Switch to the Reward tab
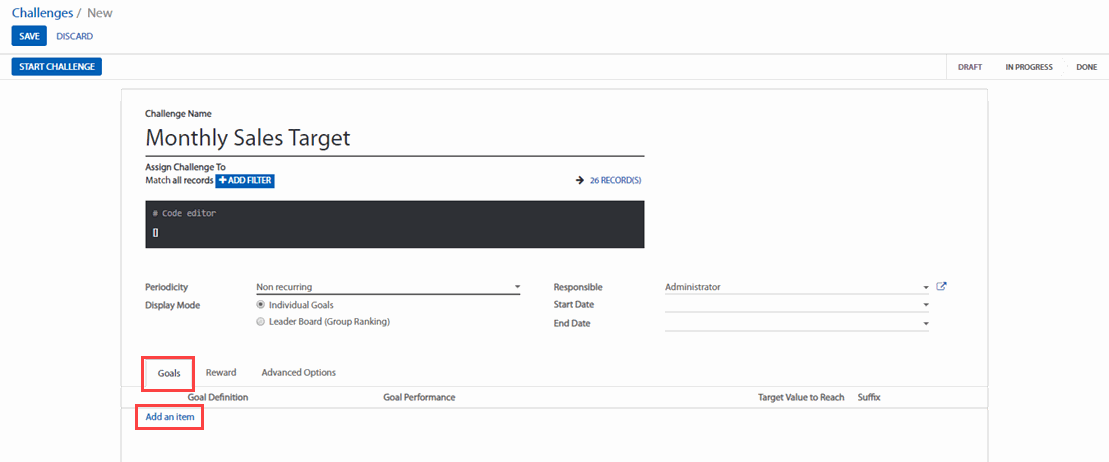 point(221,373)
